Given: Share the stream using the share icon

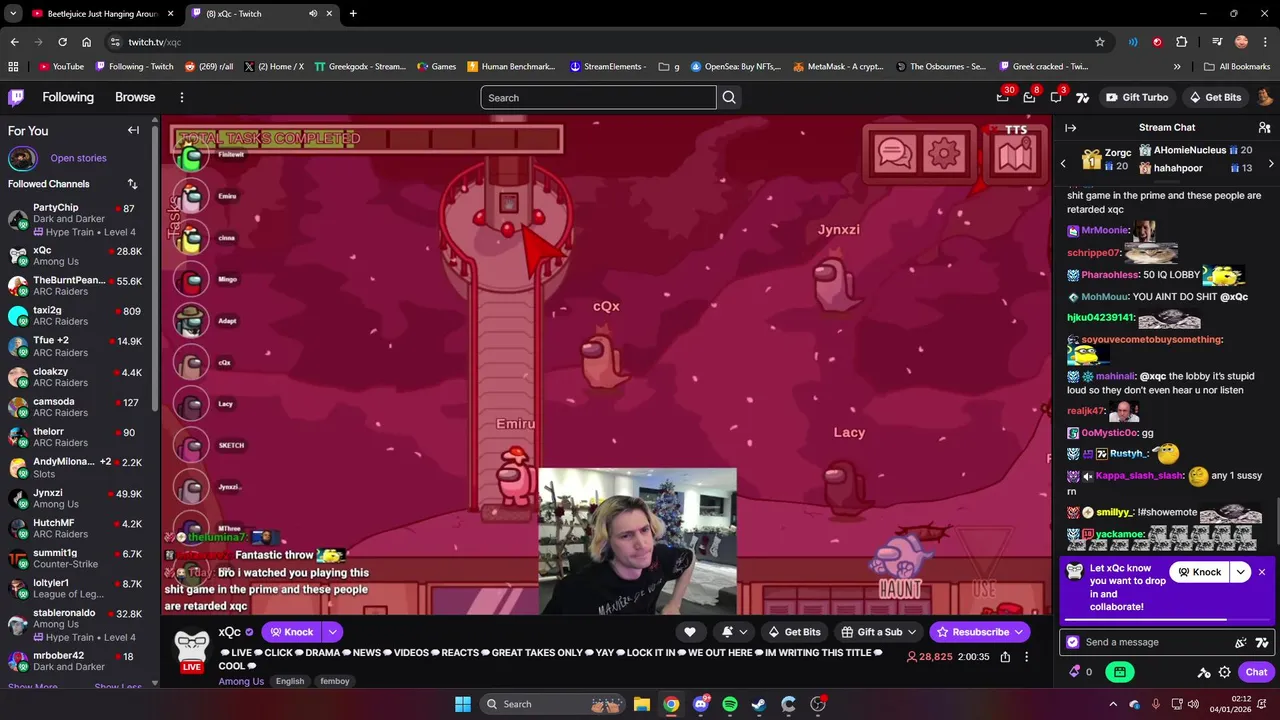Looking at the screenshot, I should click(1005, 657).
